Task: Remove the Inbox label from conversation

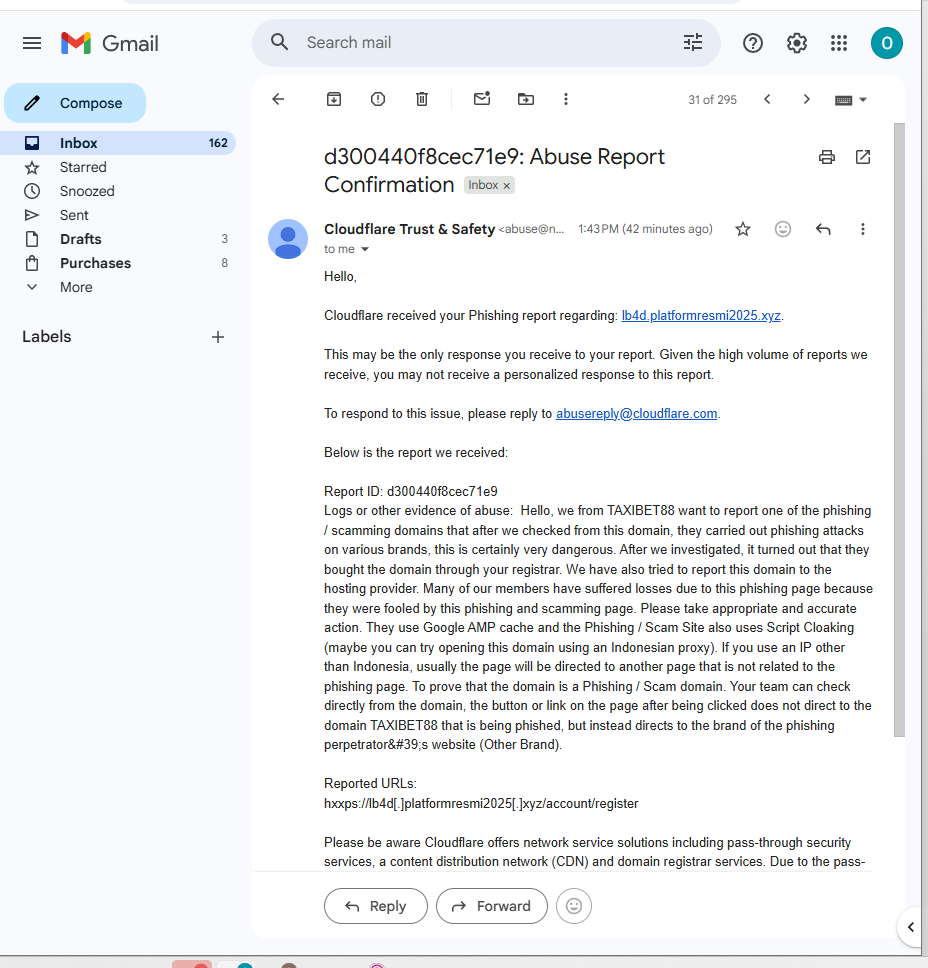Action: point(506,186)
